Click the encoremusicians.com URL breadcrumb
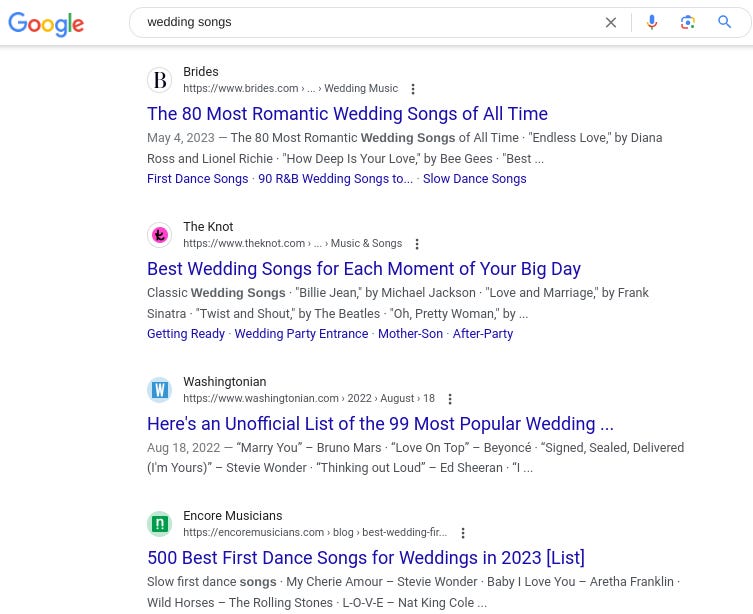The height and width of the screenshot is (614, 753). click(x=315, y=532)
